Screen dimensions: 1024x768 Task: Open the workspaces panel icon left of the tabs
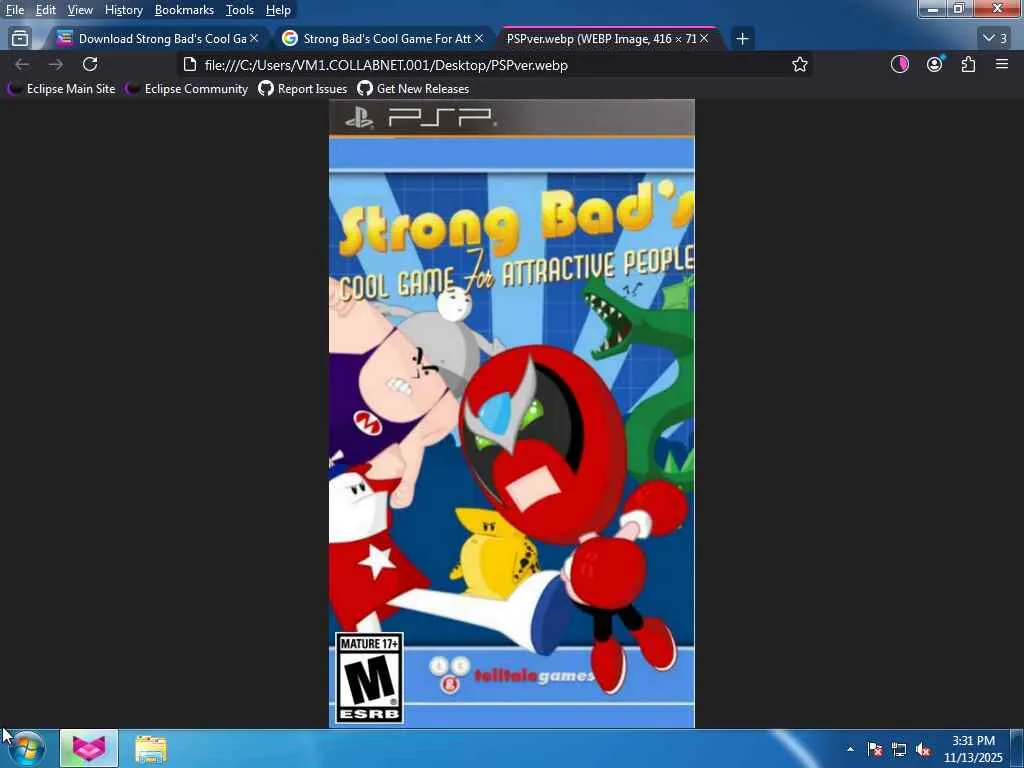coord(20,39)
